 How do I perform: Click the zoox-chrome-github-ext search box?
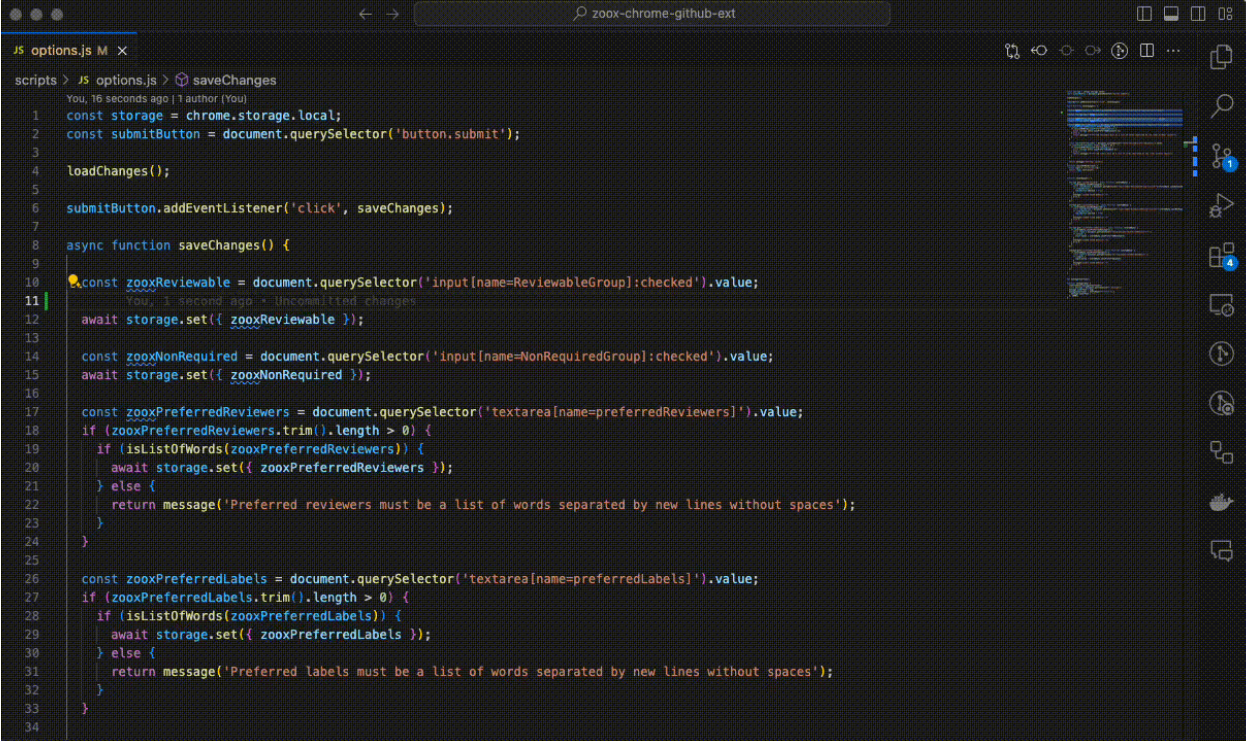tap(652, 14)
